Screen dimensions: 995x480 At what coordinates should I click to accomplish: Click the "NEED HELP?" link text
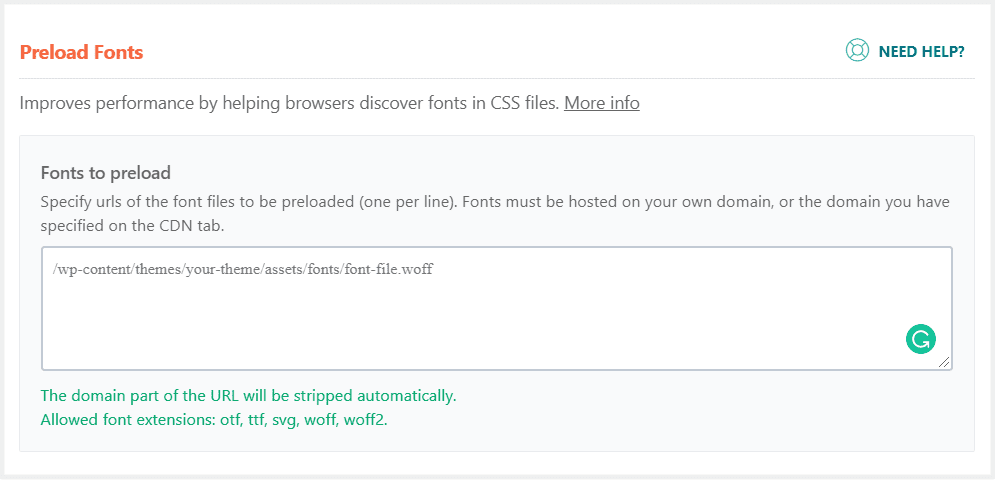tap(921, 52)
